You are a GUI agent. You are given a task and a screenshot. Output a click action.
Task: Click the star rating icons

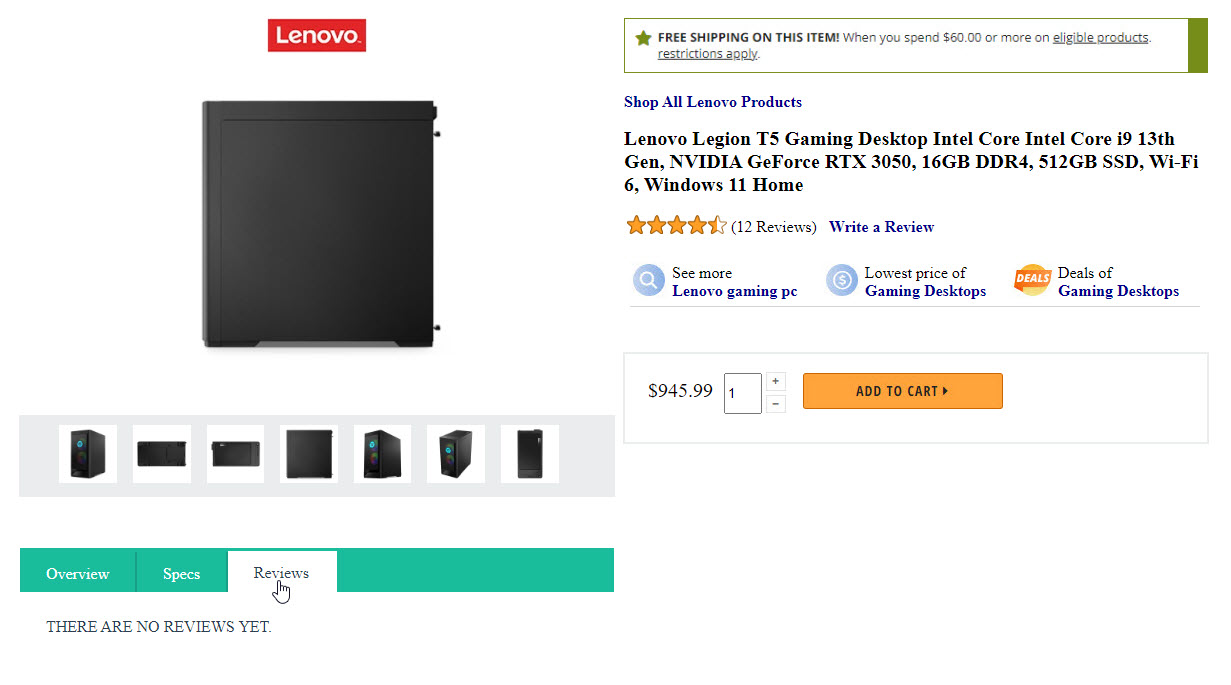tap(676, 226)
